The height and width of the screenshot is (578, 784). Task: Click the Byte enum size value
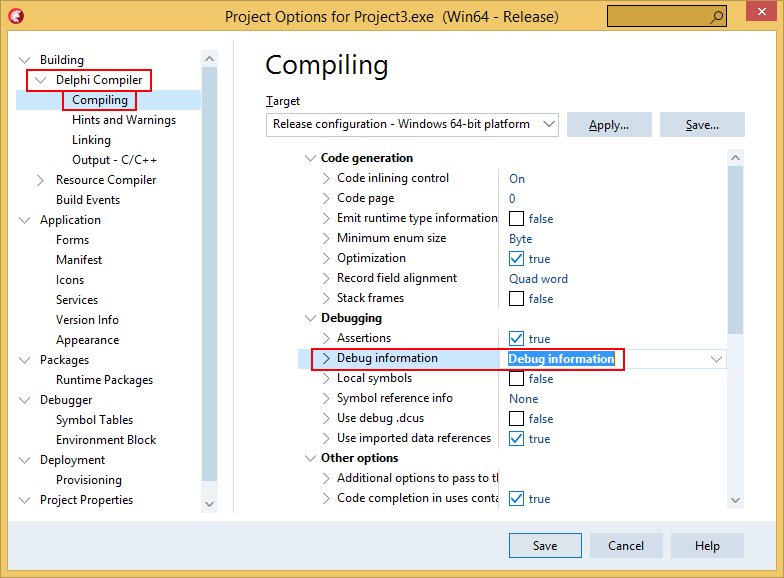pyautogui.click(x=520, y=239)
